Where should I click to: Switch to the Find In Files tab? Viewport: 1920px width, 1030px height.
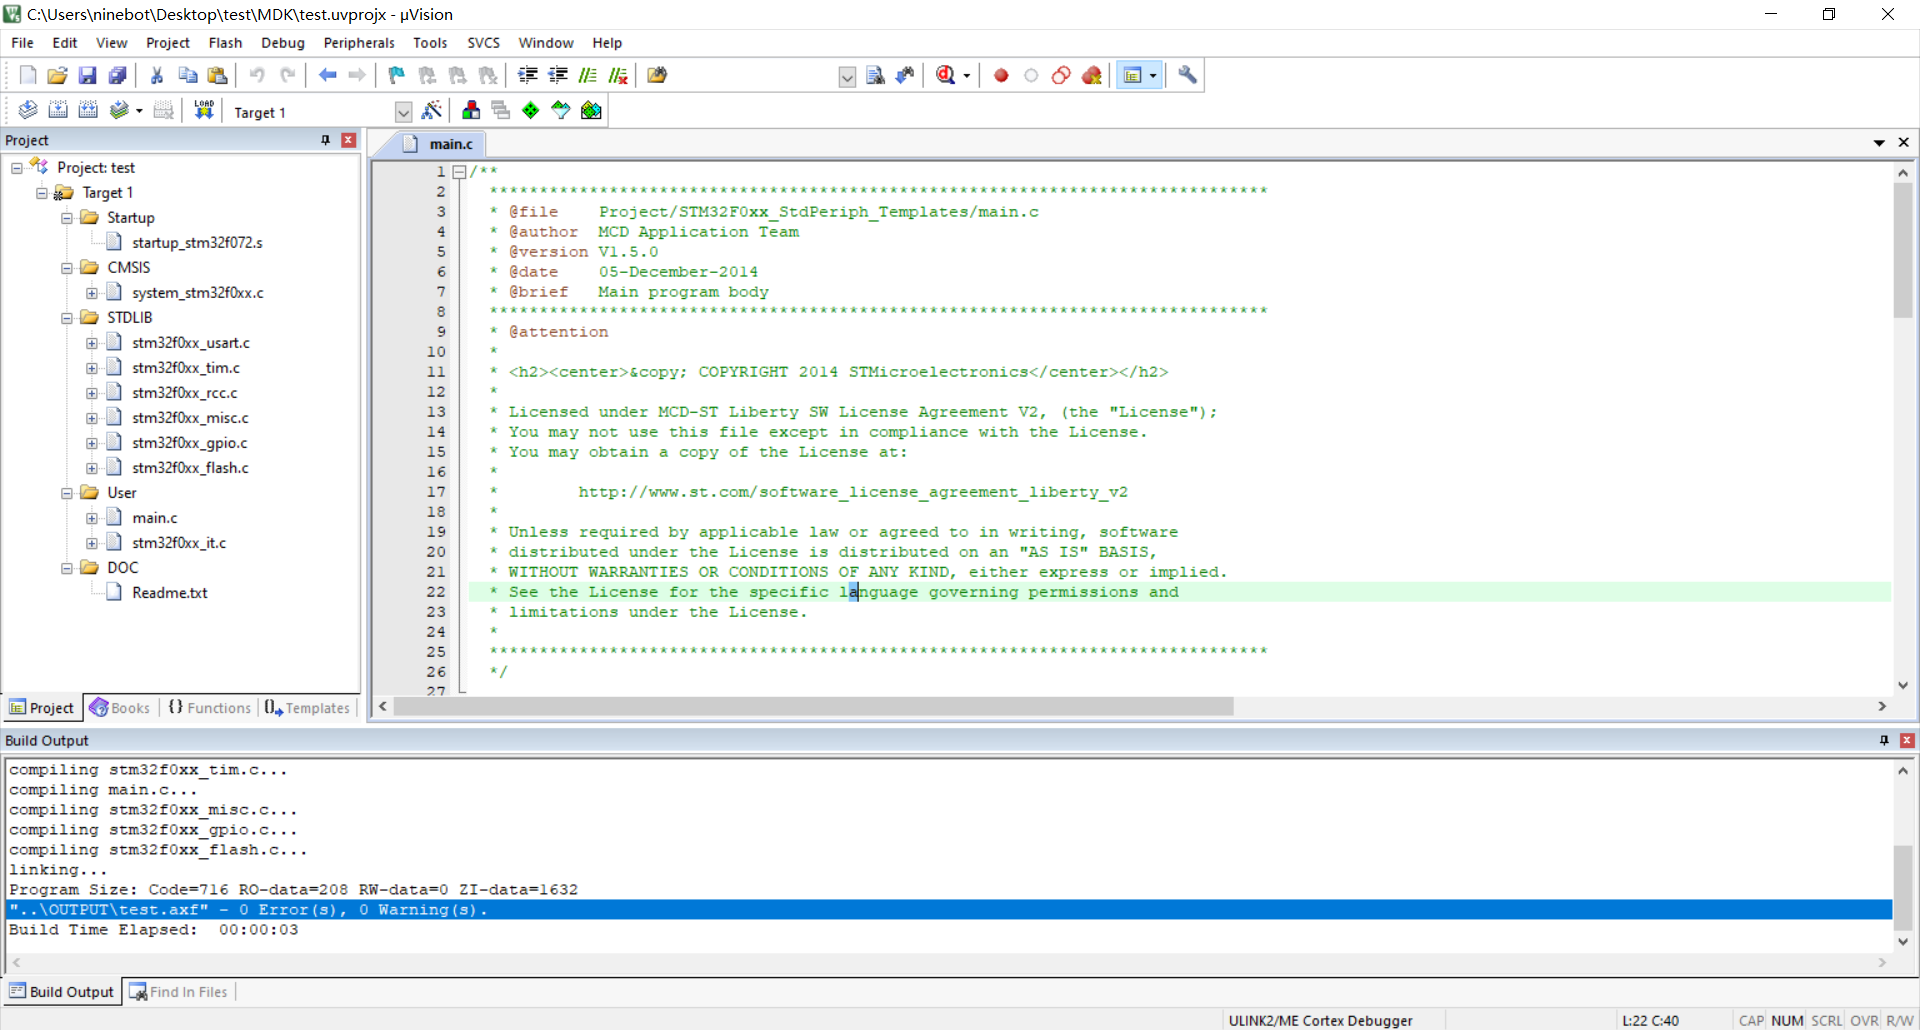click(x=179, y=992)
